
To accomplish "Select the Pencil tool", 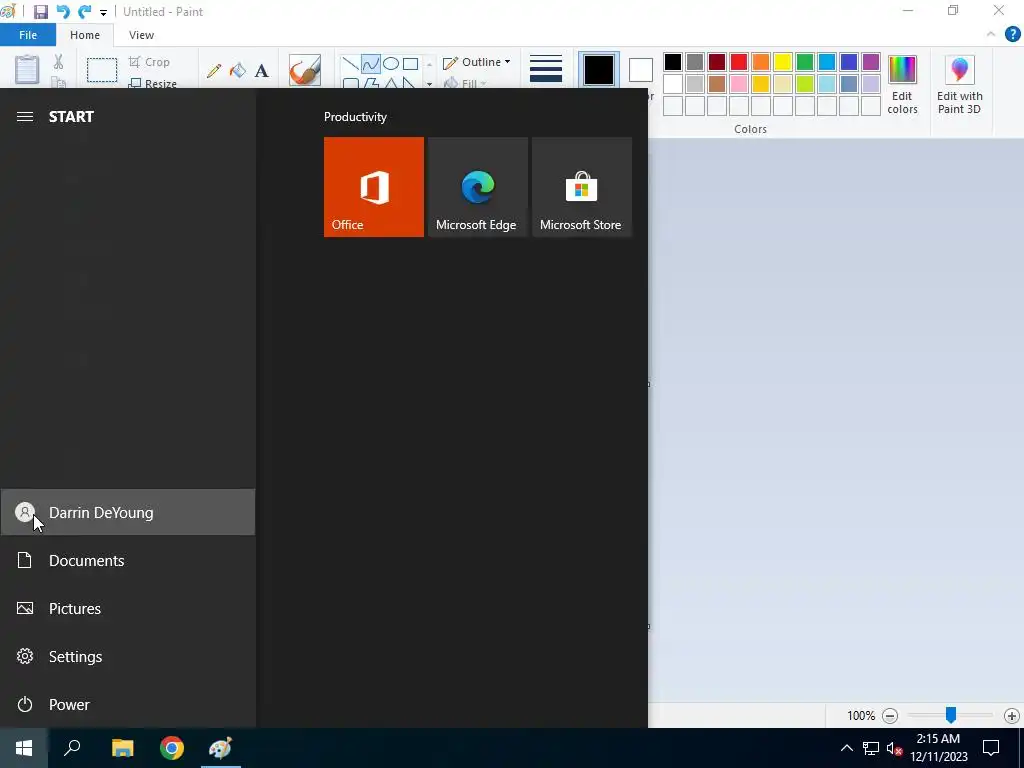I will coord(214,71).
